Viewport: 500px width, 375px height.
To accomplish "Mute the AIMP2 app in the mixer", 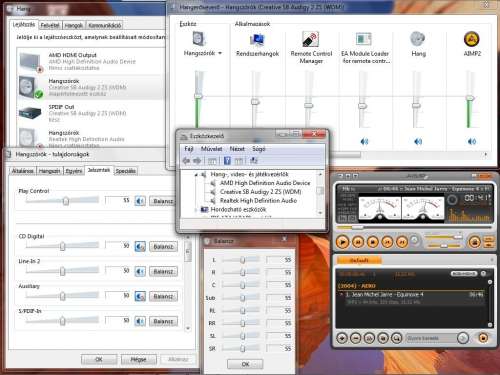I will pos(472,142).
